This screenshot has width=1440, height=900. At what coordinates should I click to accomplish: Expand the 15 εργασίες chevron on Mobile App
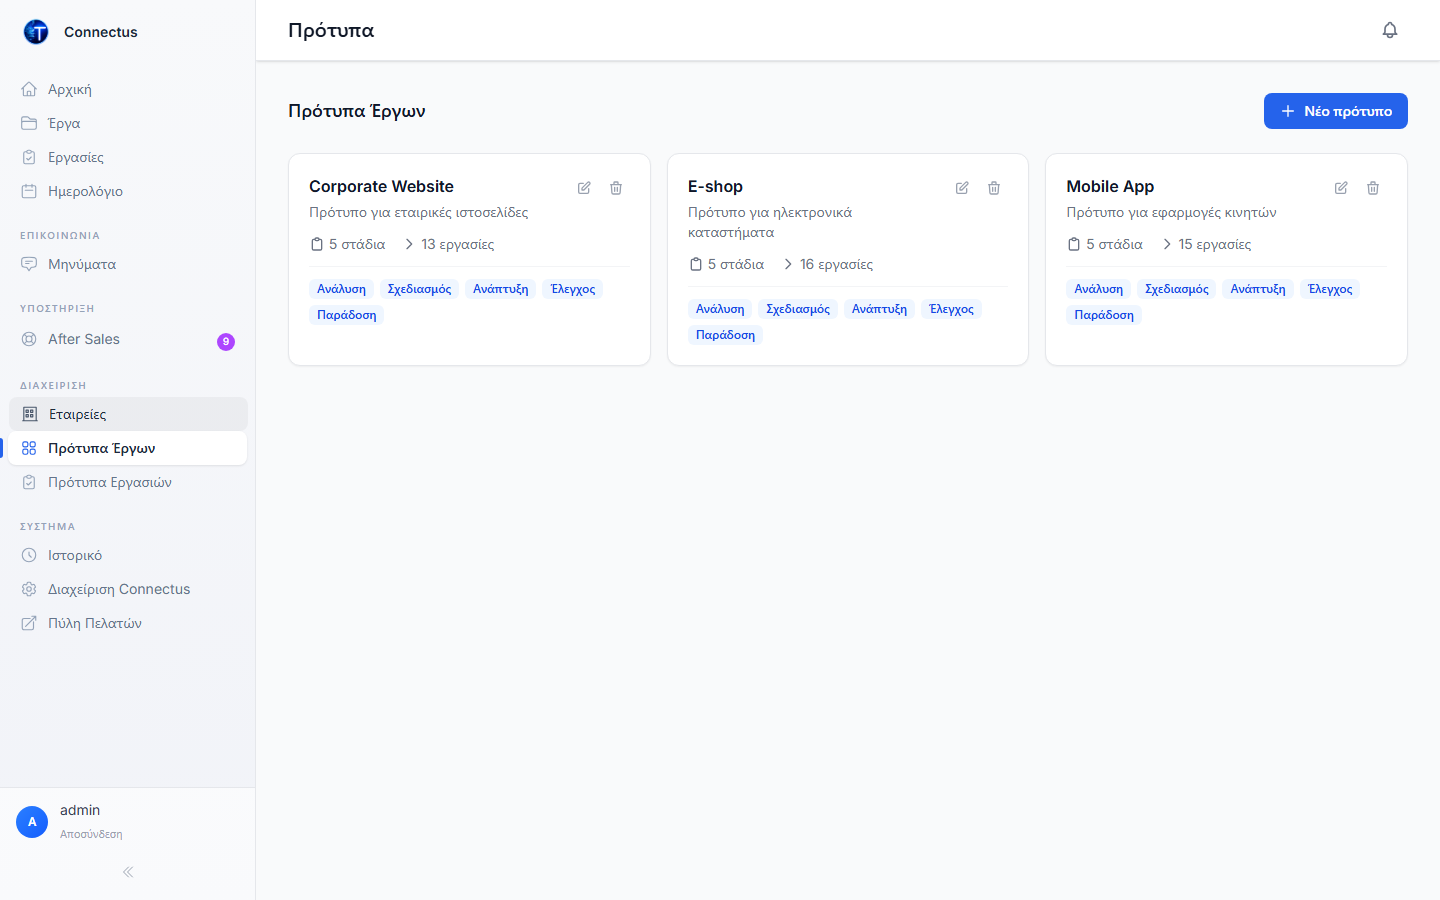[x=1166, y=244]
